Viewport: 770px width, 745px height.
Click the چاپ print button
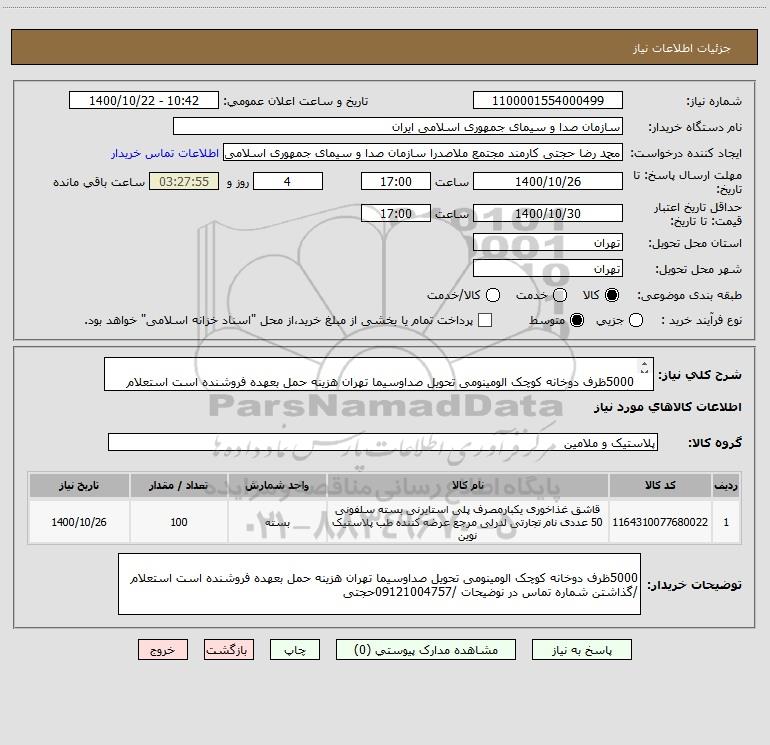click(x=295, y=650)
